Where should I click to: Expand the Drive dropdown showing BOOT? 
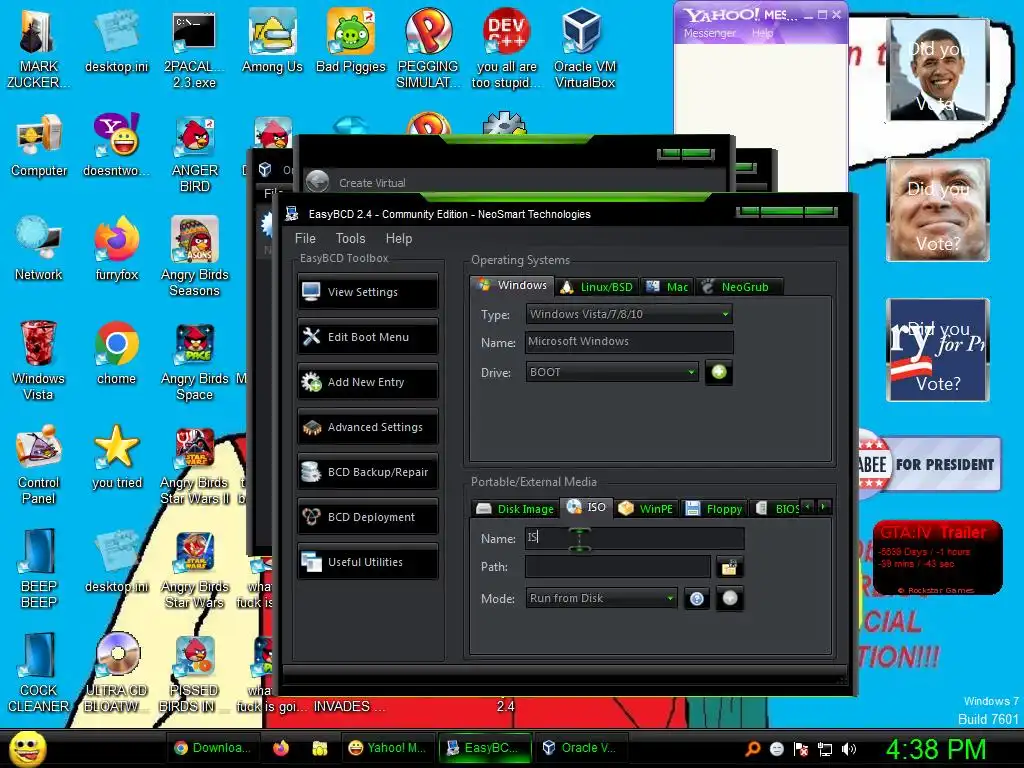pos(612,372)
